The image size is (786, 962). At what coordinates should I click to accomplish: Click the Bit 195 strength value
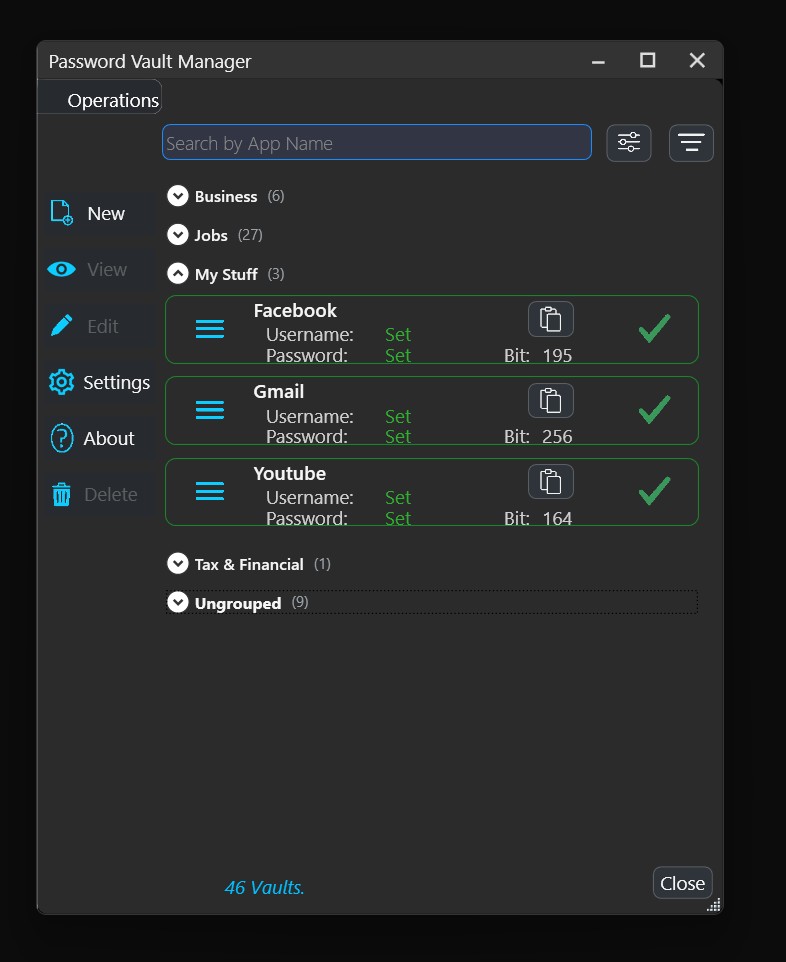tap(557, 356)
